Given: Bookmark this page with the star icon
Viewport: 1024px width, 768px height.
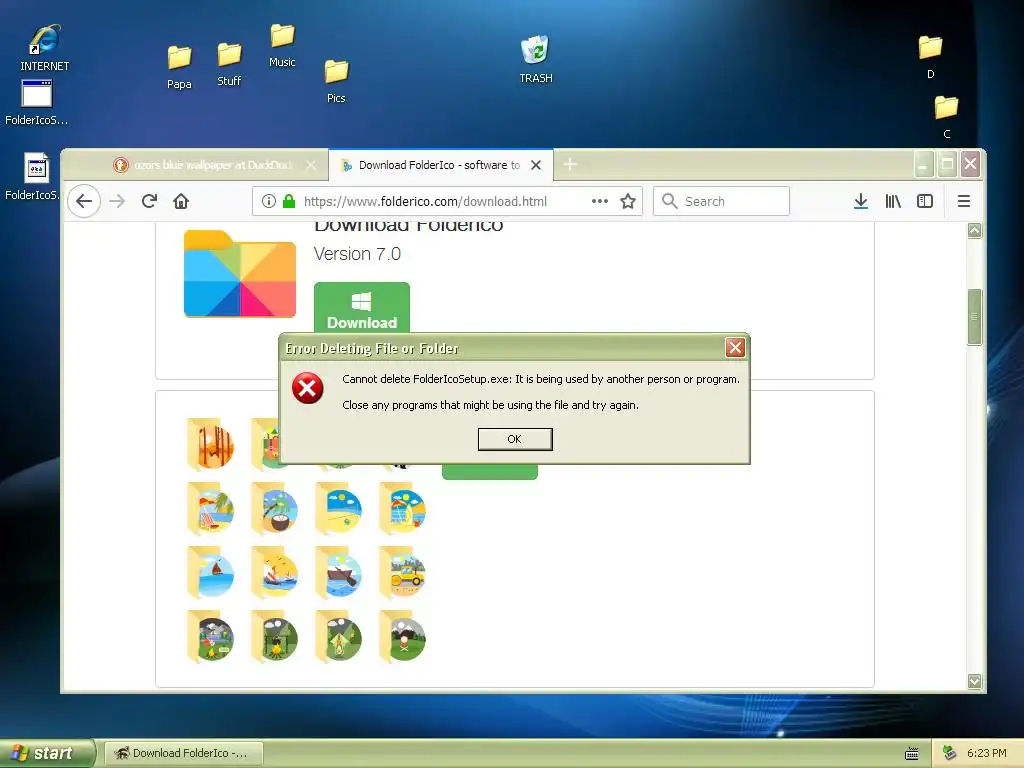Looking at the screenshot, I should tap(628, 201).
